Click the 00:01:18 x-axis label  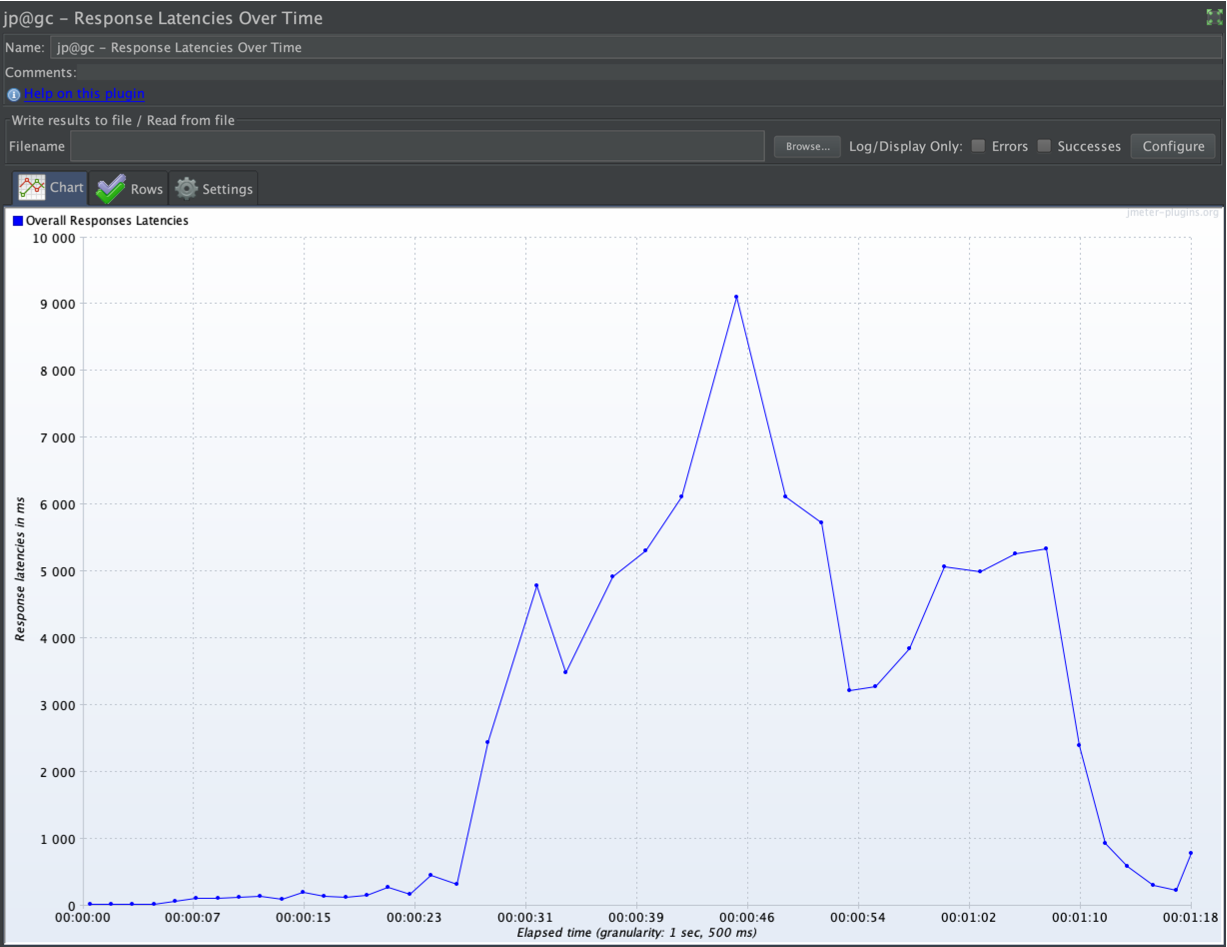coord(1190,916)
